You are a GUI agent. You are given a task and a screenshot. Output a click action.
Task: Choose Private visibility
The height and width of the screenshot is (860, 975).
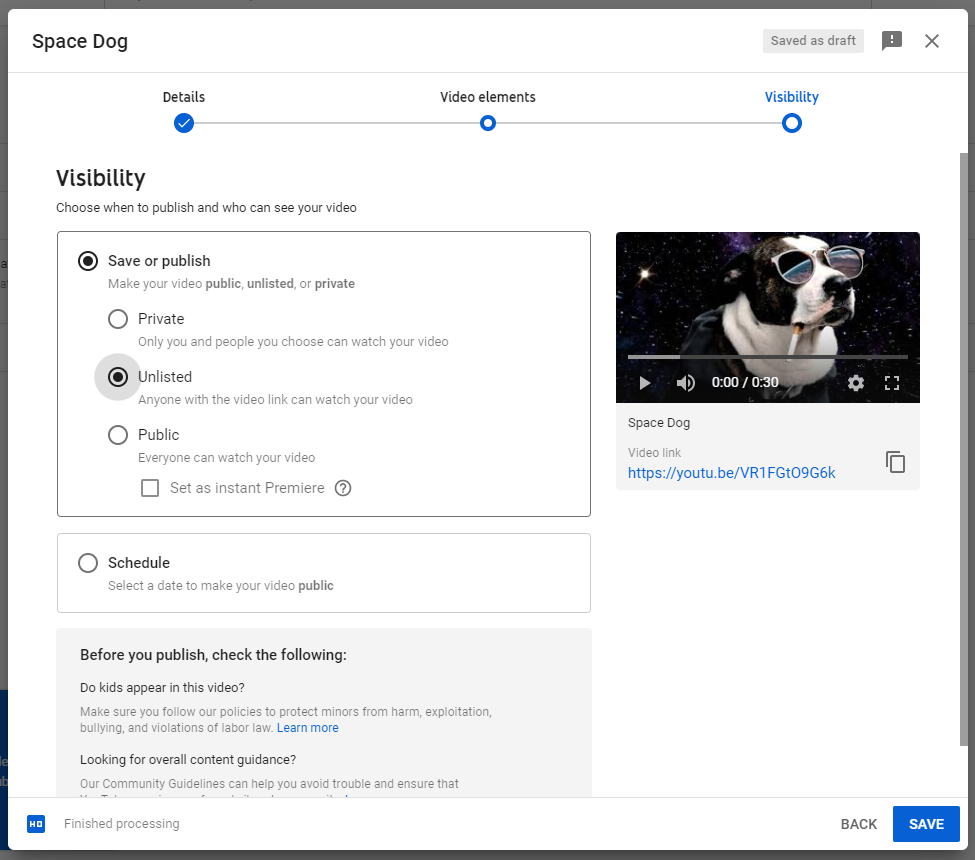pos(118,319)
